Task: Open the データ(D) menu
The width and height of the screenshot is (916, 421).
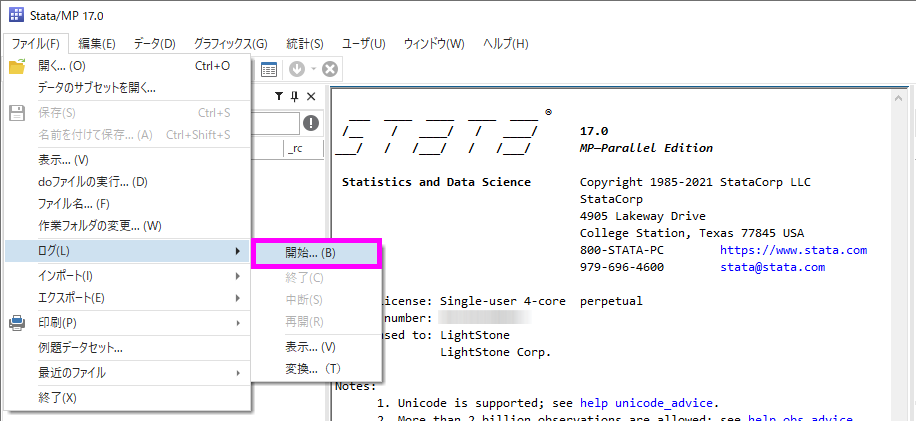Action: point(154,43)
